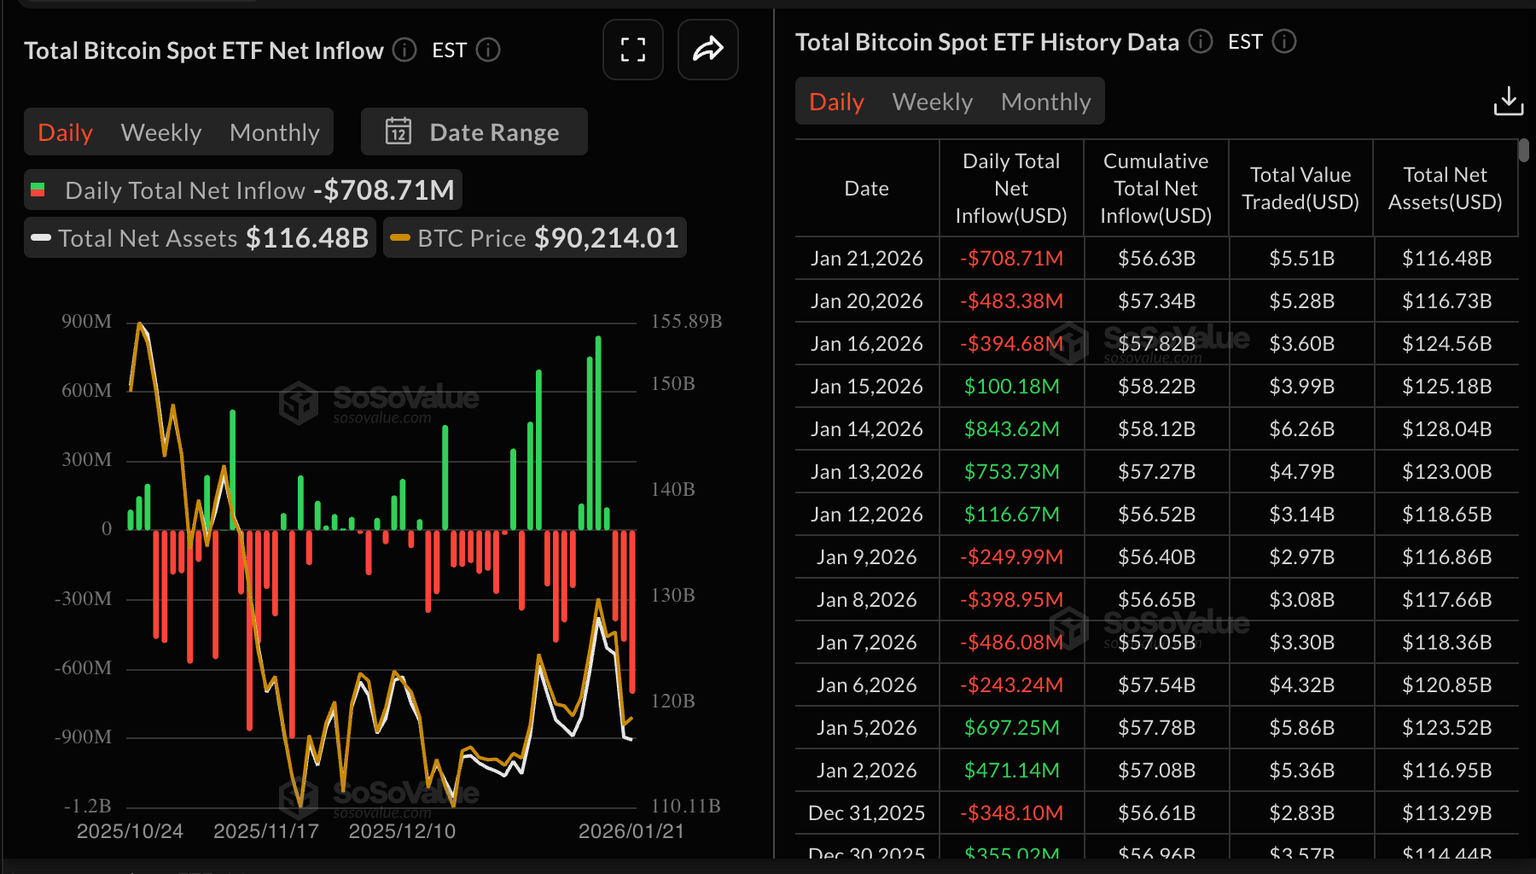Select the Dec 31,2025 date cell
The width and height of the screenshot is (1536, 874).
point(867,813)
